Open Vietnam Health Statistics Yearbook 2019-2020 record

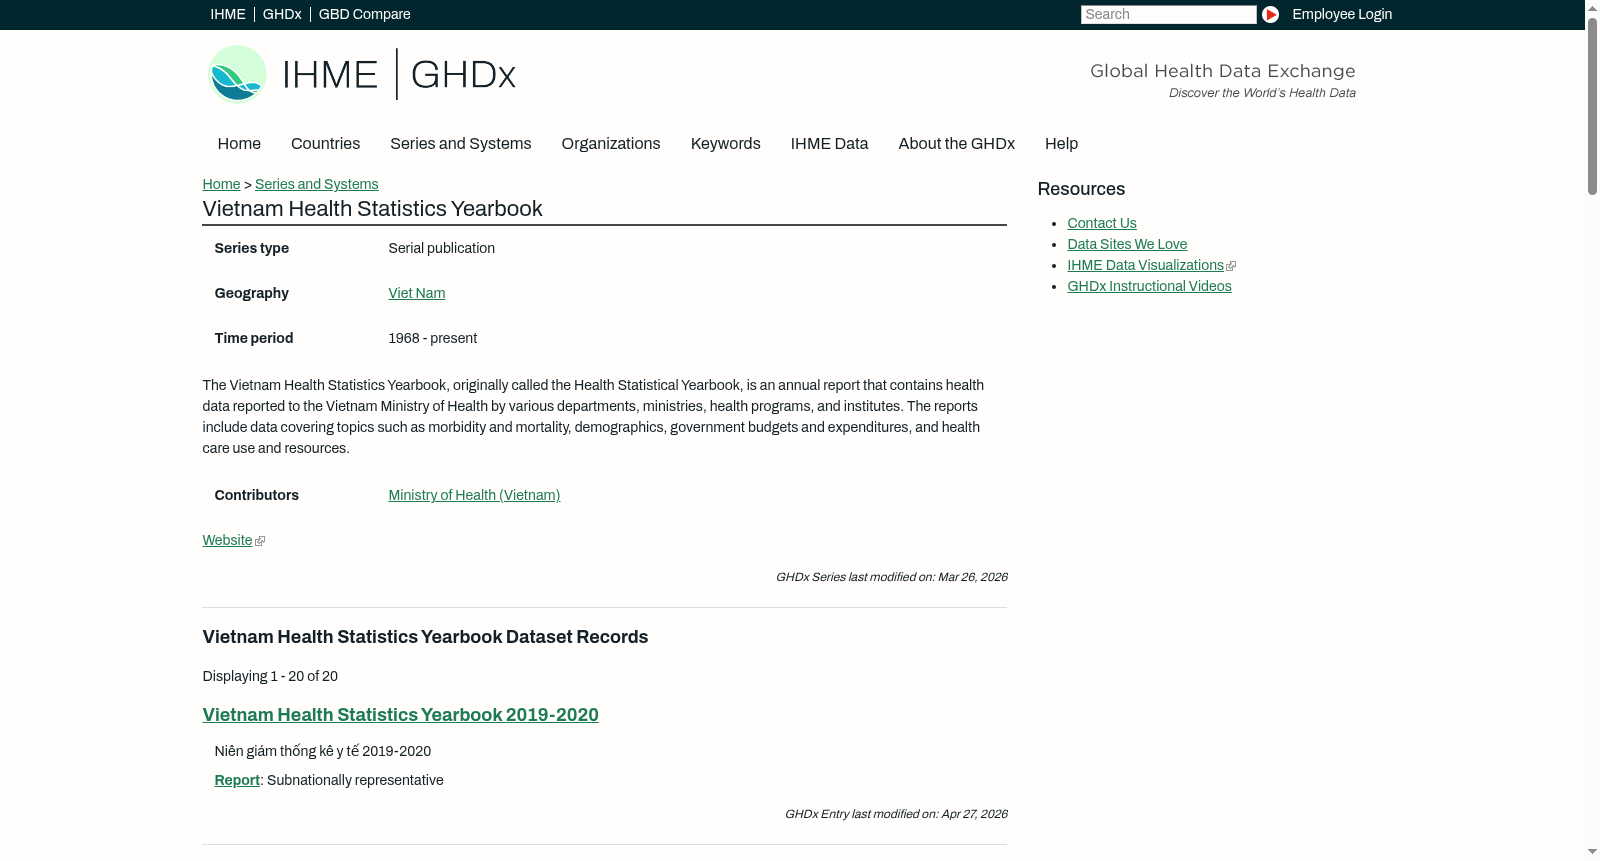[400, 715]
